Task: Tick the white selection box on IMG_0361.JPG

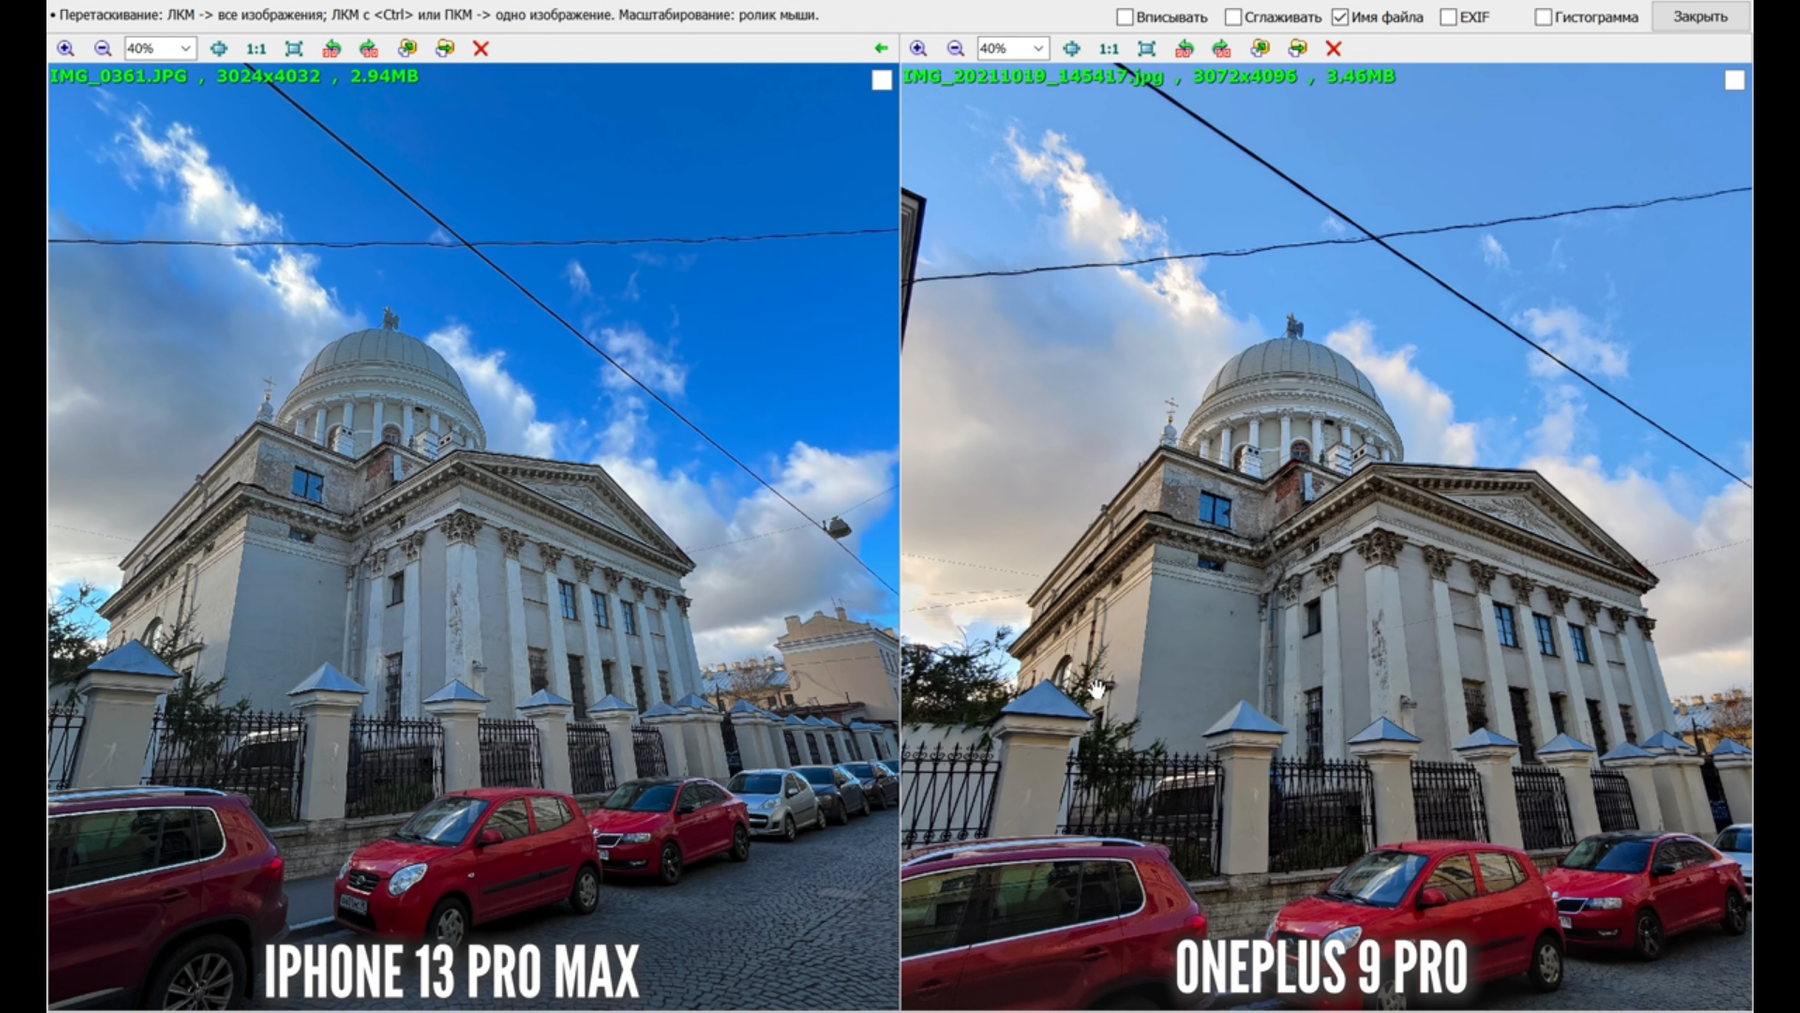Action: (x=881, y=80)
